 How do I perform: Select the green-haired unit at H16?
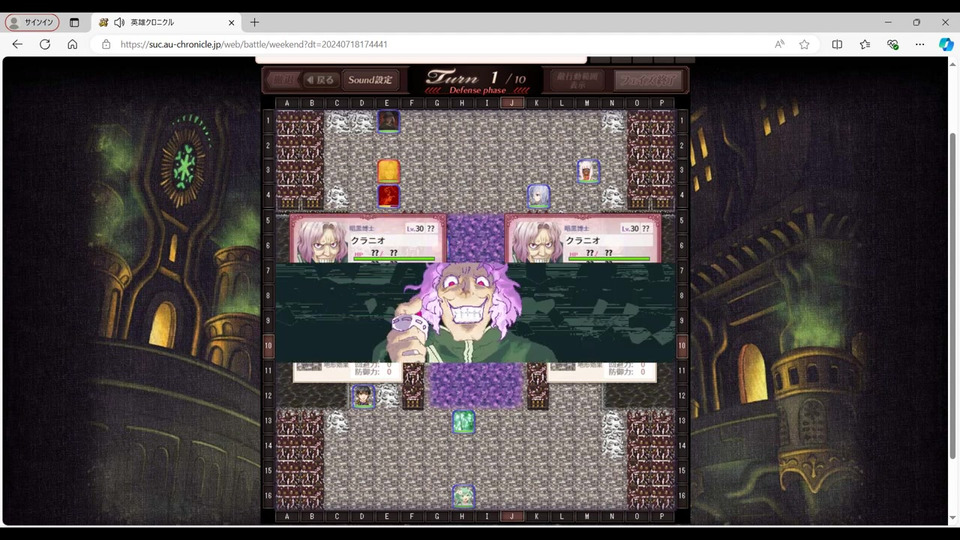pyautogui.click(x=463, y=496)
